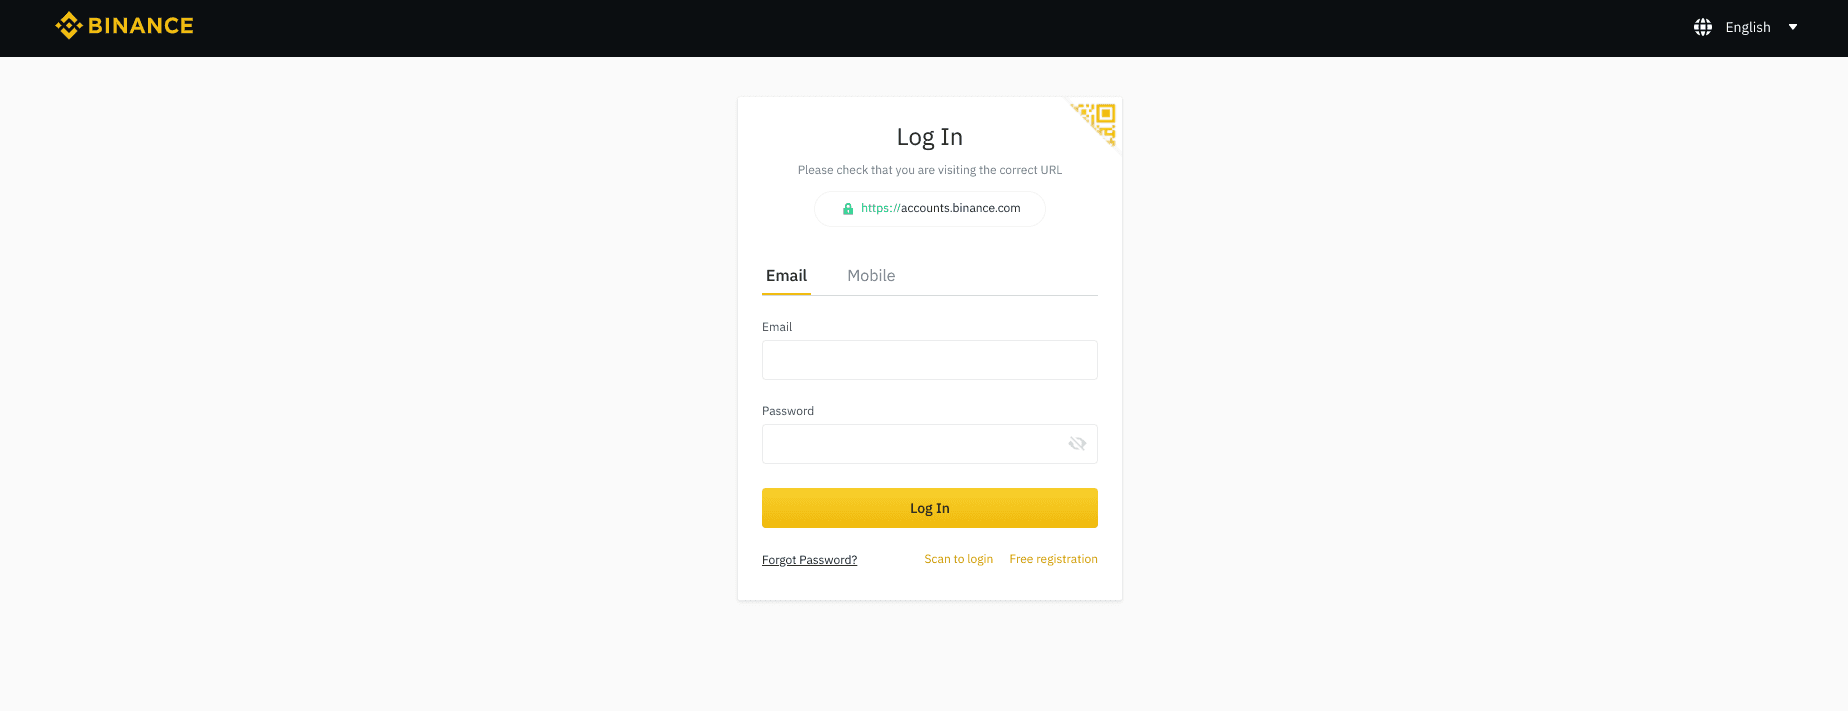The image size is (1848, 711).
Task: Click the yellow Log In button
Action: tap(930, 508)
